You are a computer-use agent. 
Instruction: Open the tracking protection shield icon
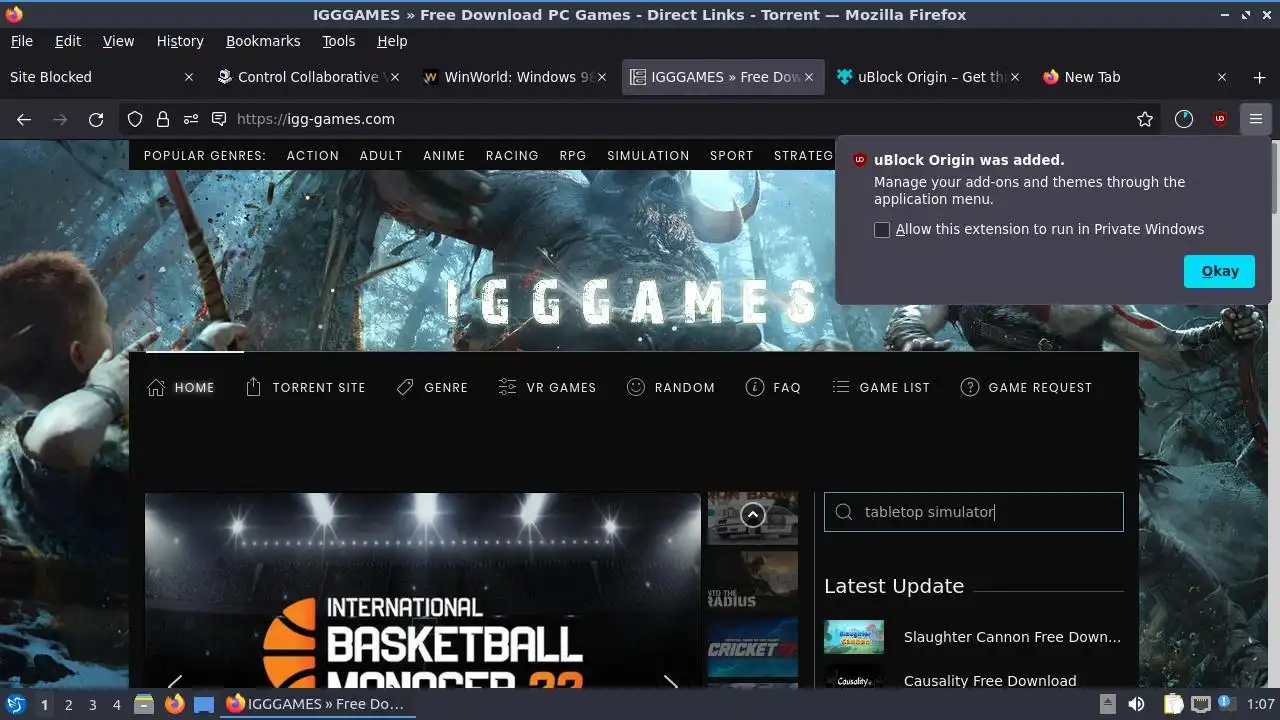(x=135, y=119)
